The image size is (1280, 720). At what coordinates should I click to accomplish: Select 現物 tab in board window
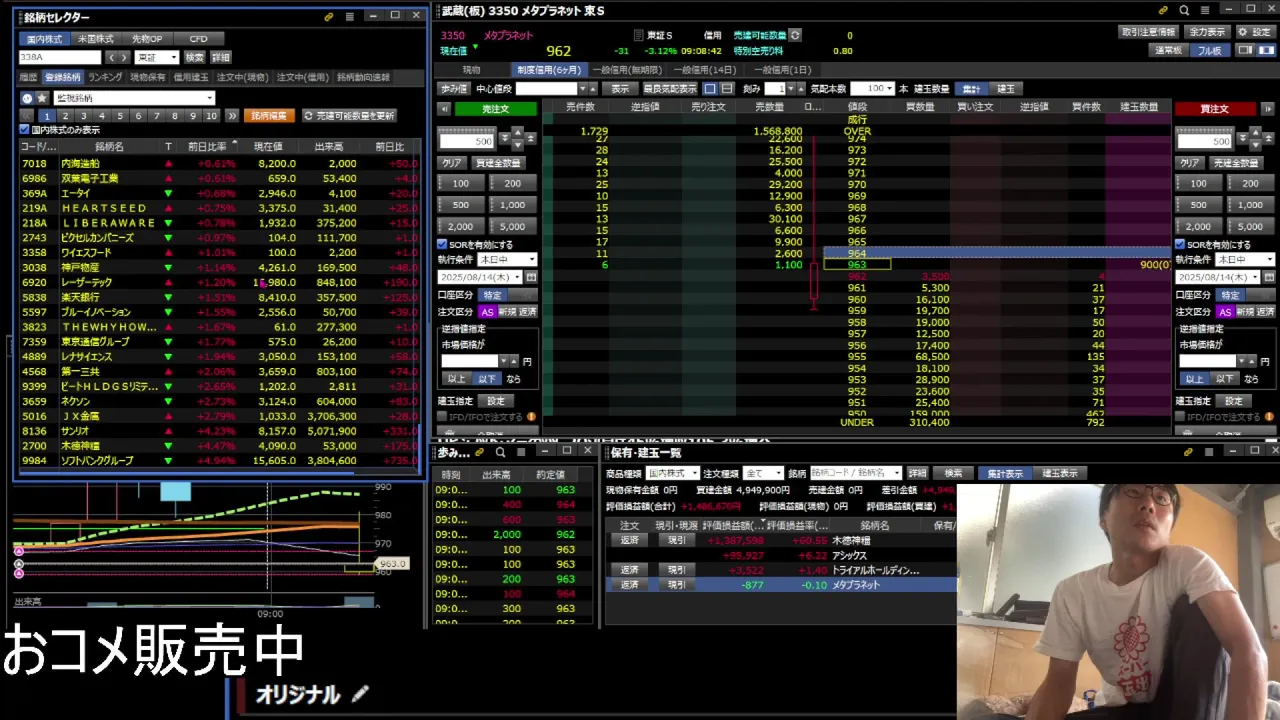pyautogui.click(x=471, y=70)
